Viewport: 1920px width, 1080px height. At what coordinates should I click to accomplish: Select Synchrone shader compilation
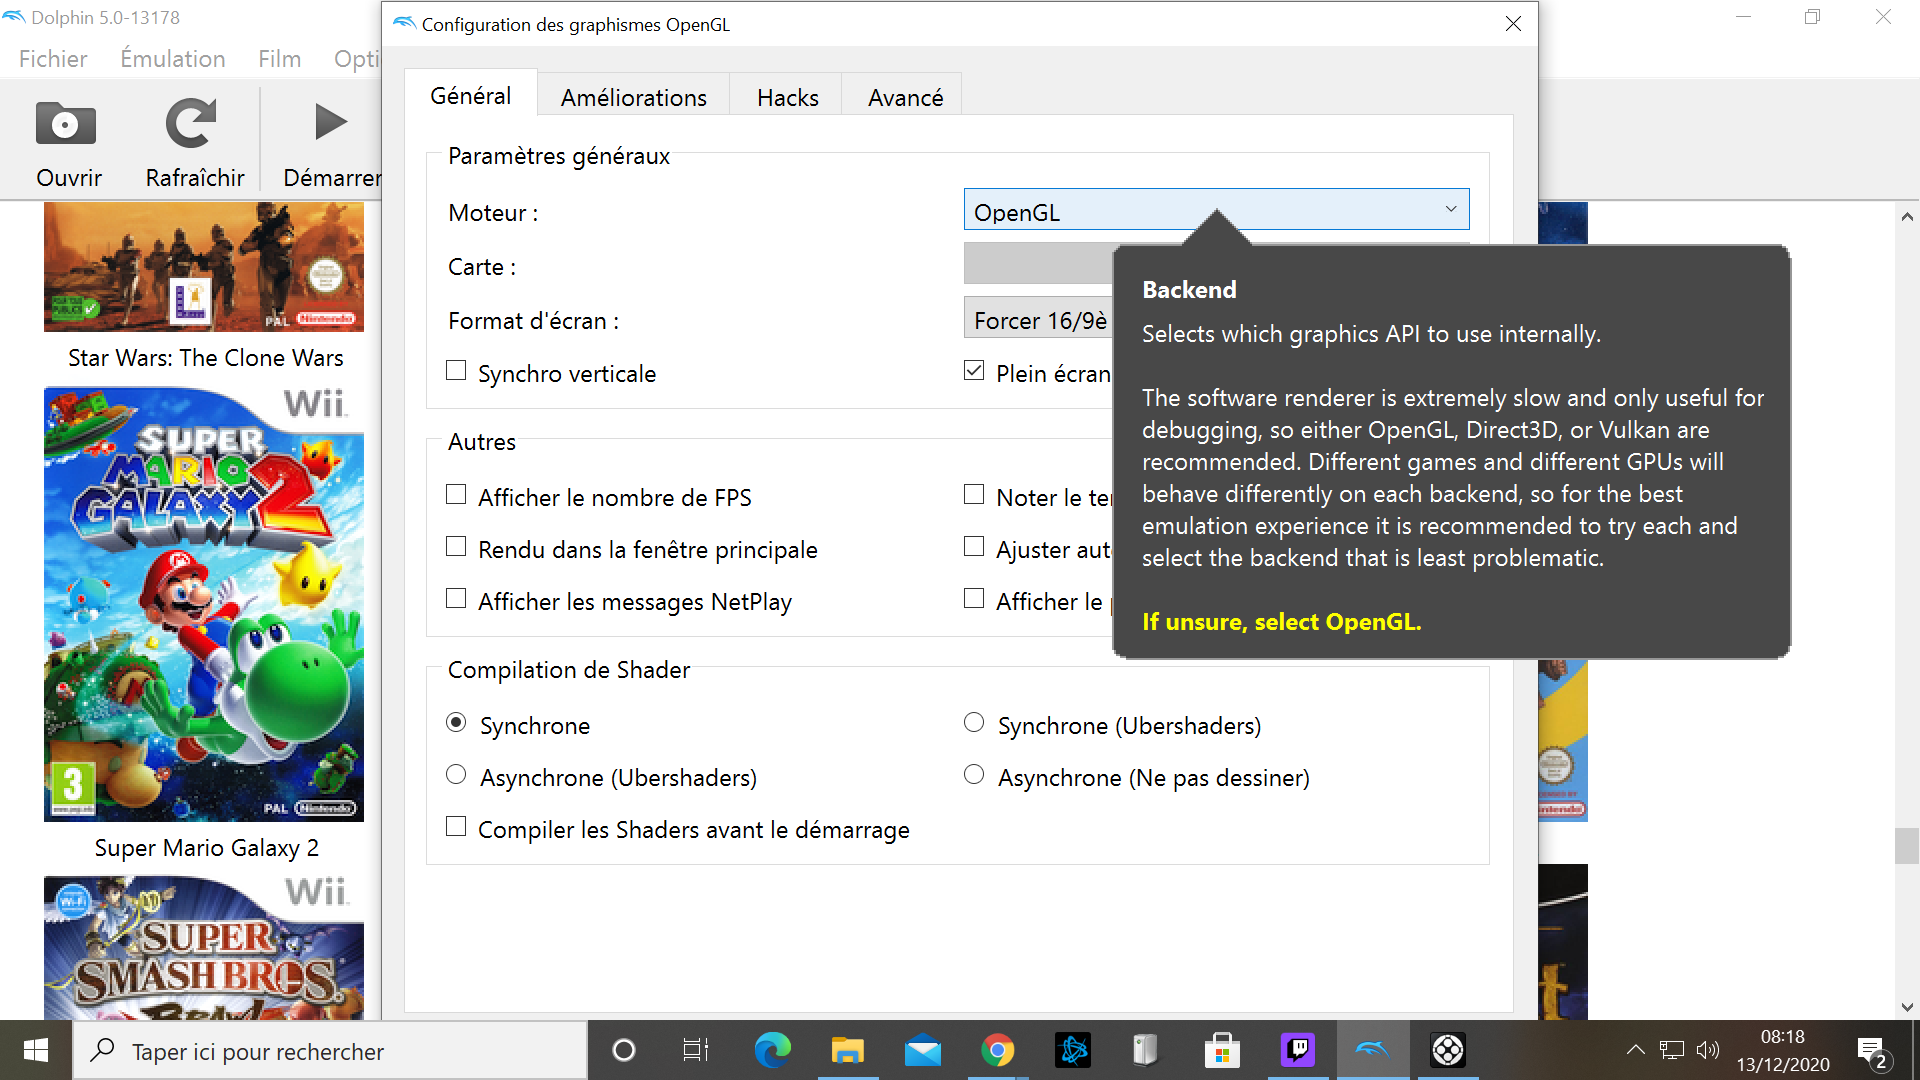[456, 723]
